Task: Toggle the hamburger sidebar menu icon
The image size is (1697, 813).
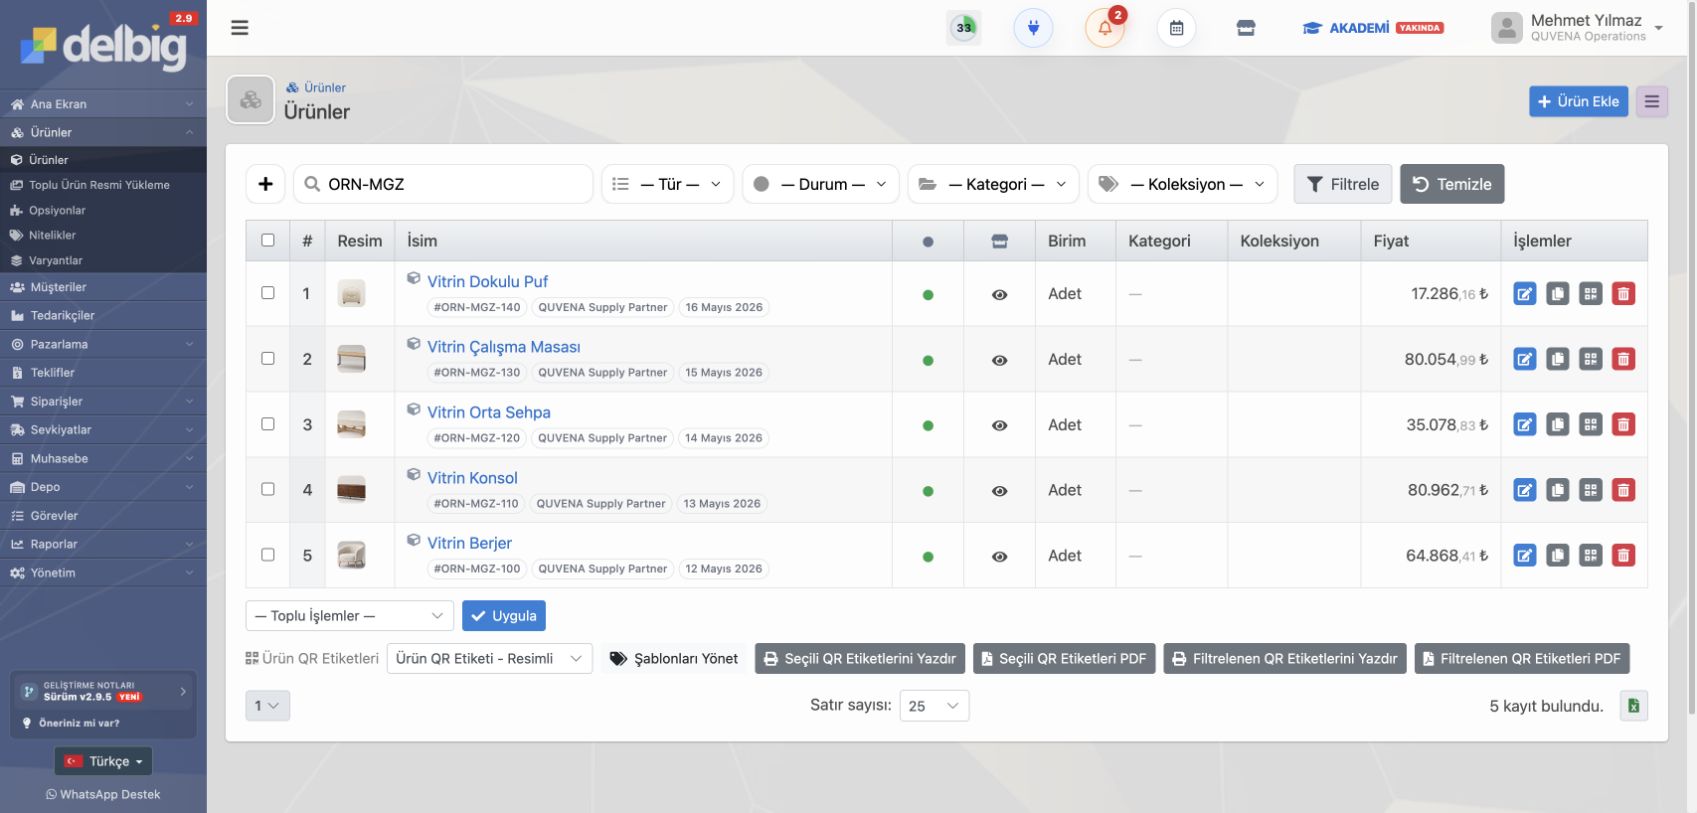Action: click(x=239, y=28)
